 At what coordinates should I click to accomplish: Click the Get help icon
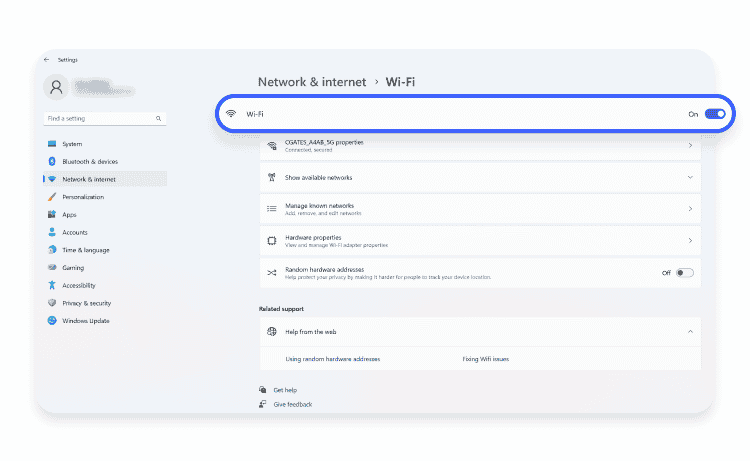(x=263, y=390)
